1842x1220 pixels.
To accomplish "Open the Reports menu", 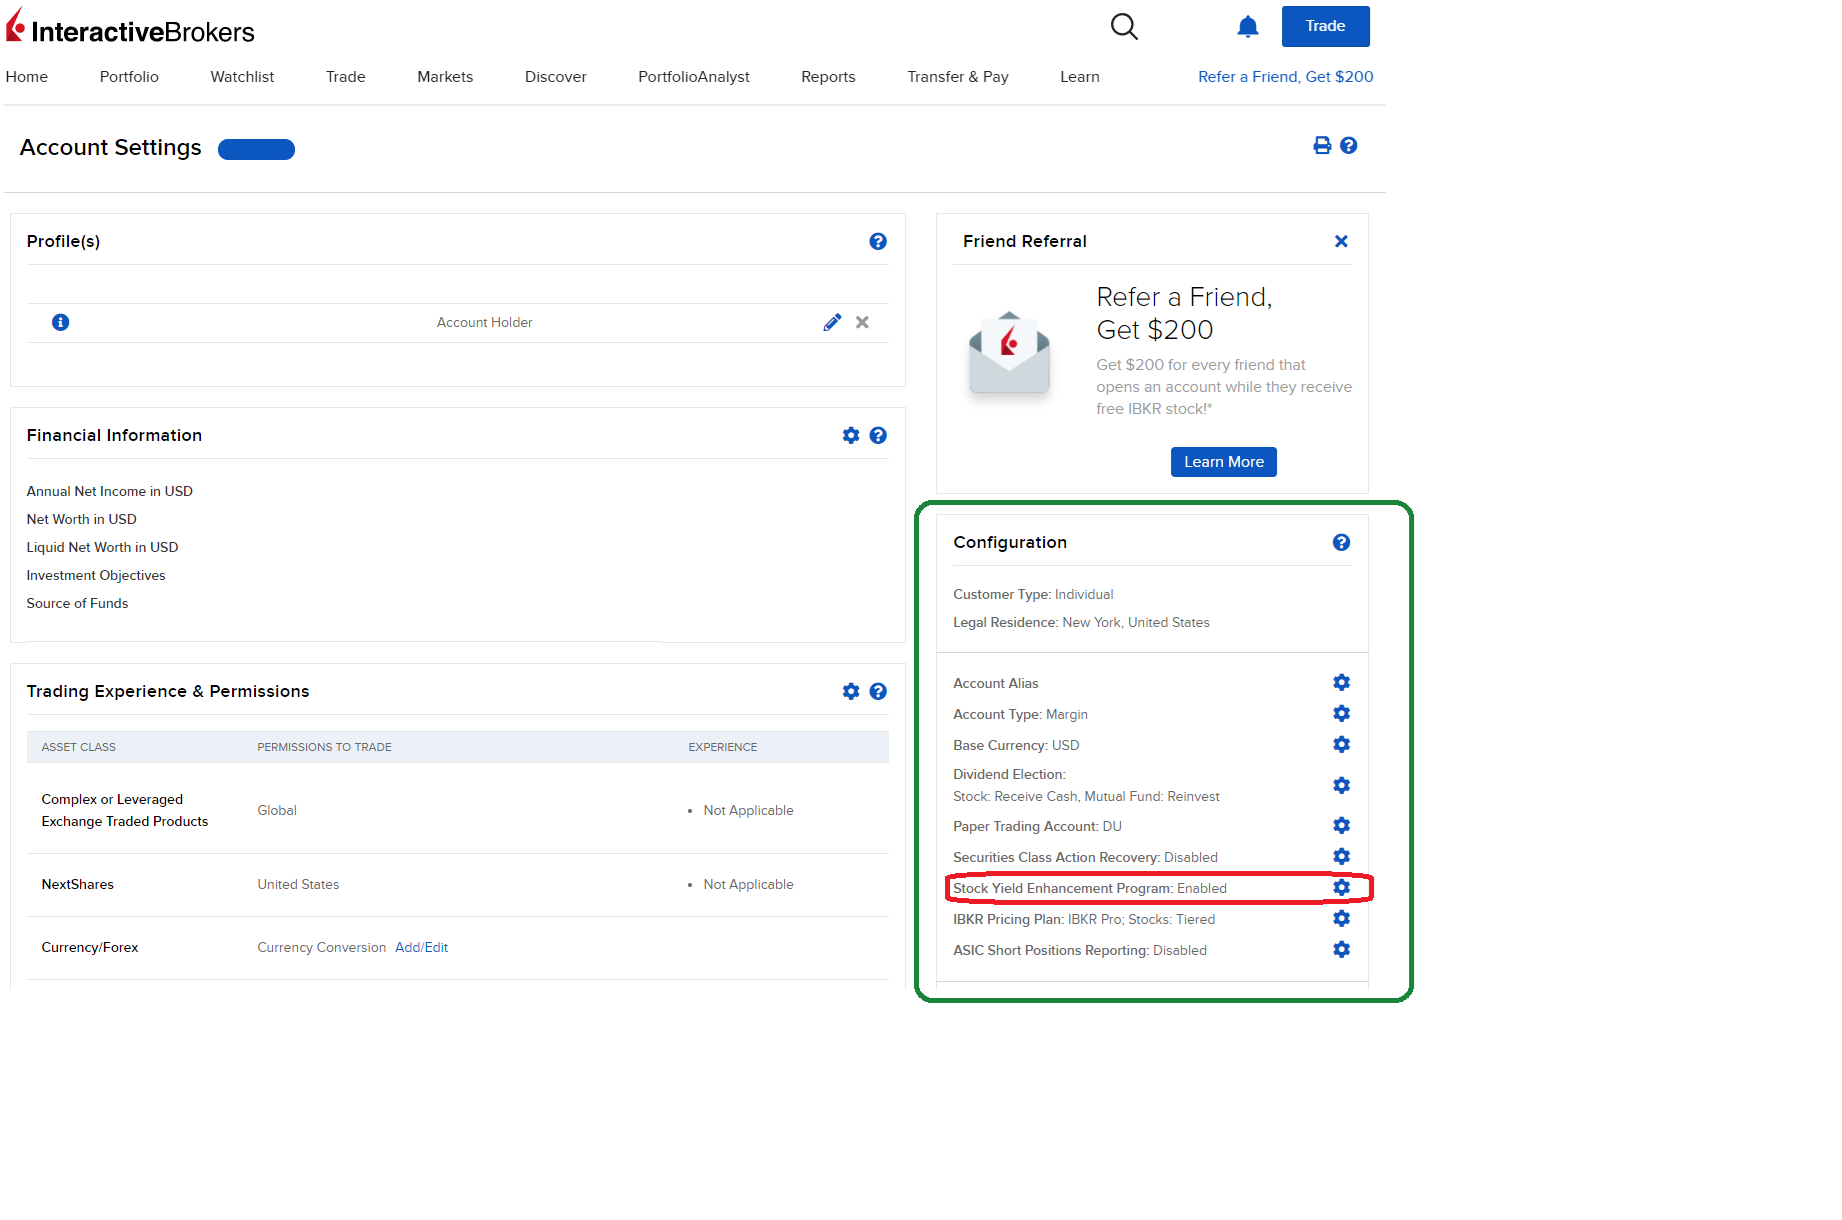I will (828, 77).
